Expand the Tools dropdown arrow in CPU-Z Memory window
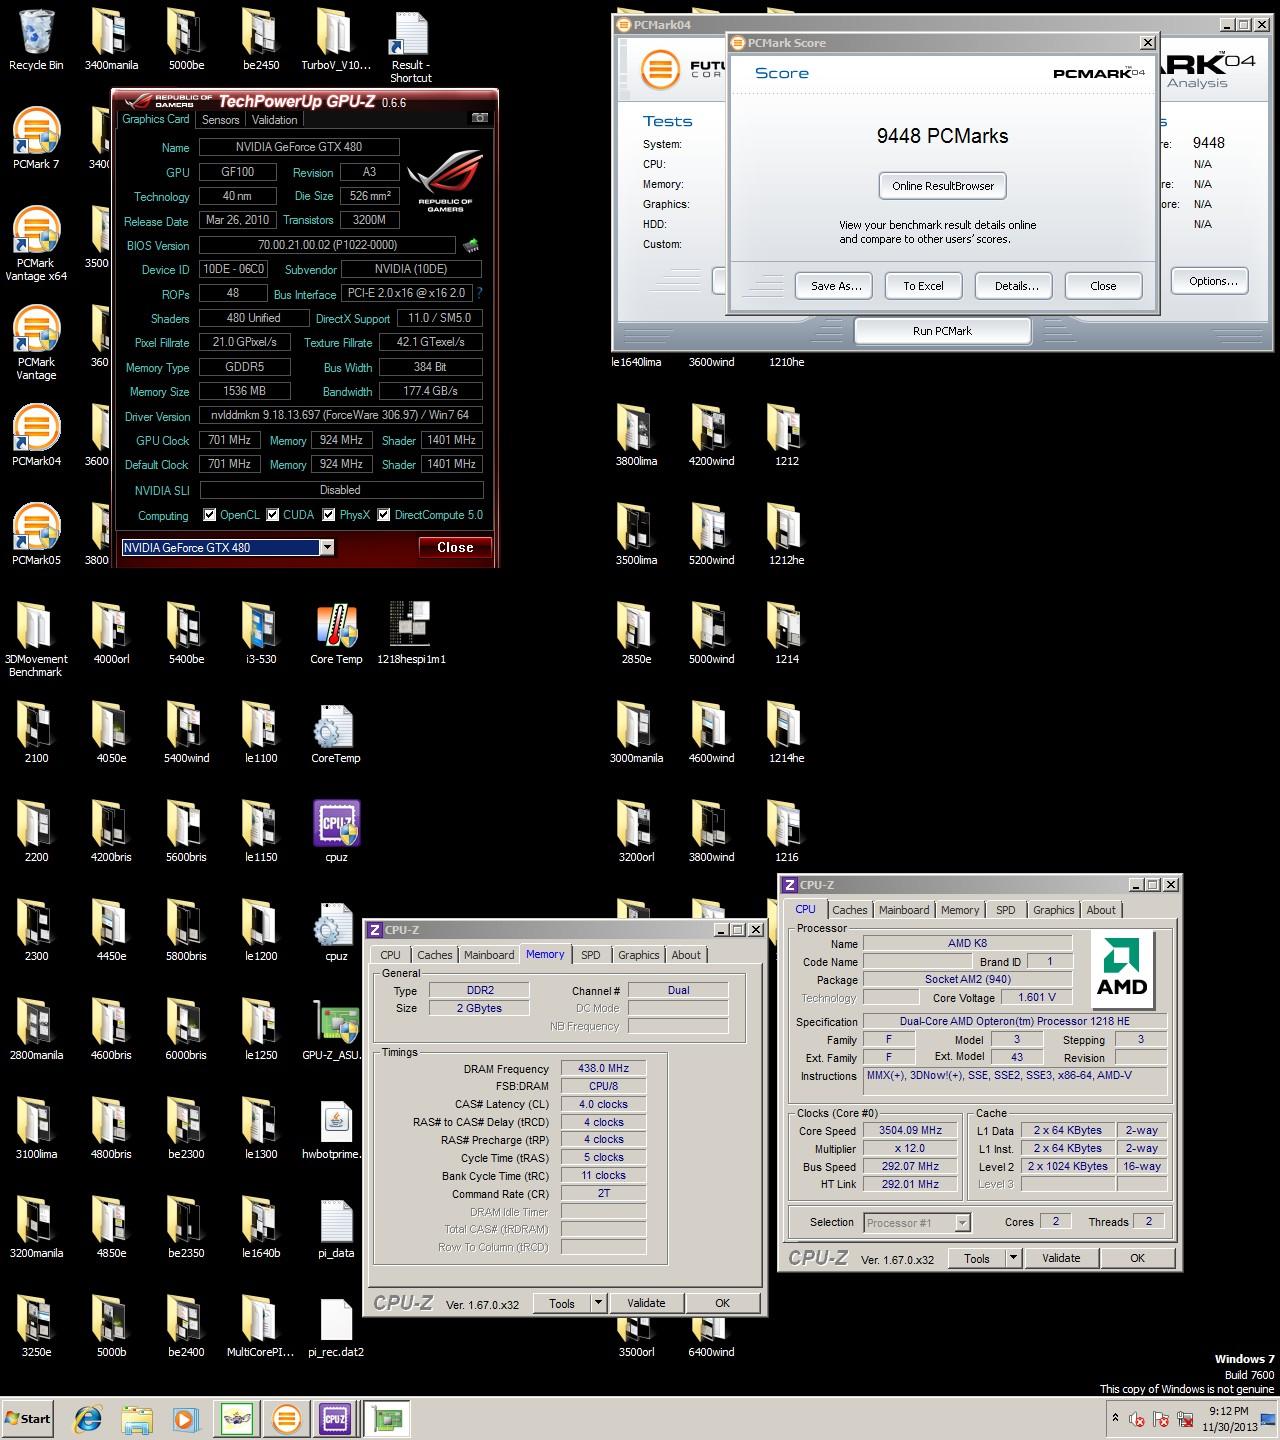The image size is (1280, 1440). click(x=598, y=1303)
